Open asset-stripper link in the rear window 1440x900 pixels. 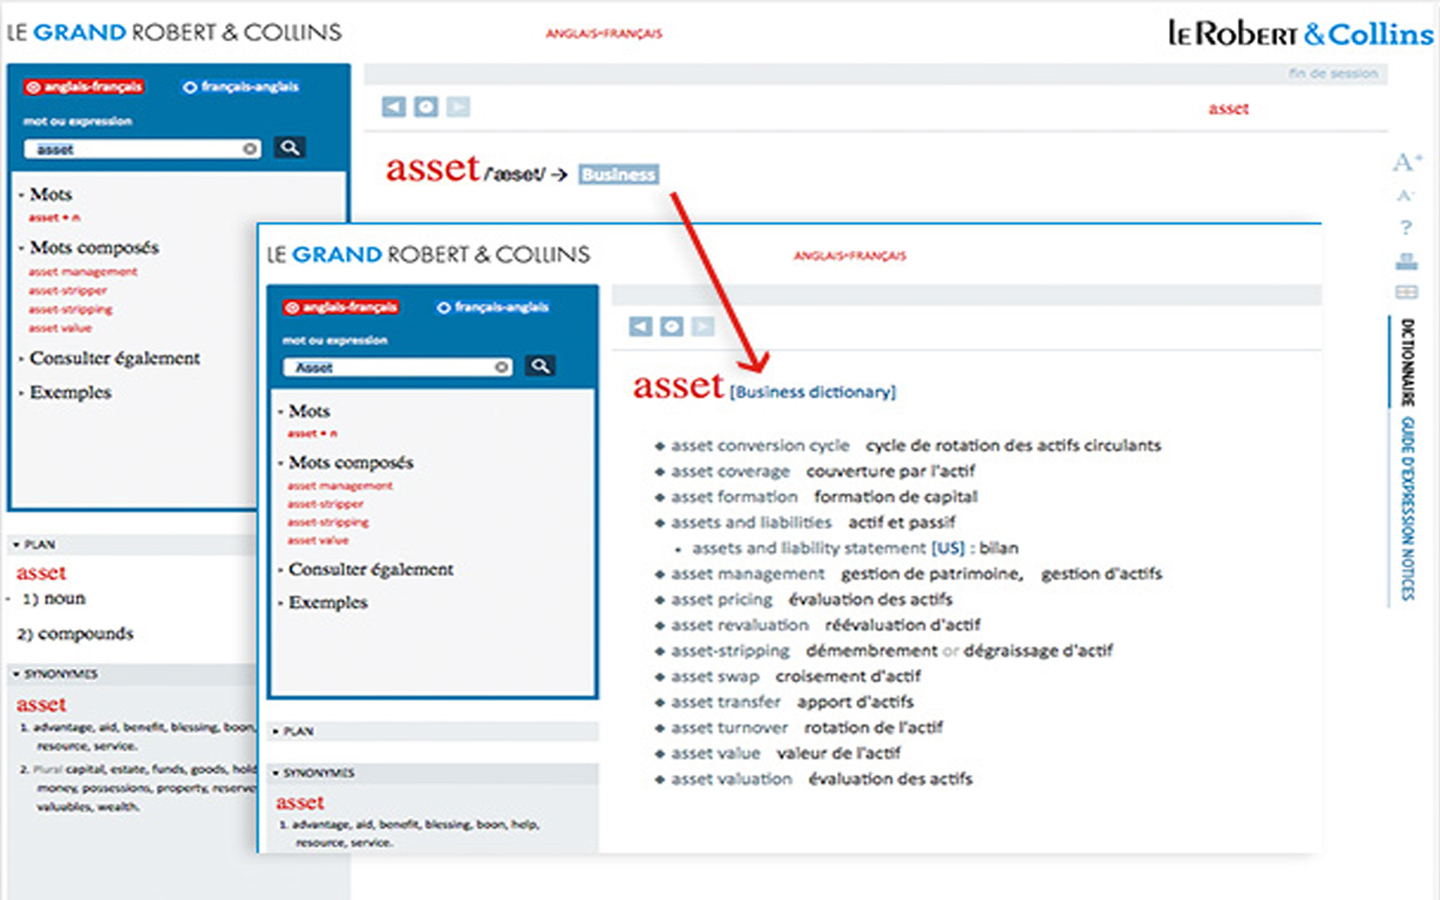pos(68,291)
